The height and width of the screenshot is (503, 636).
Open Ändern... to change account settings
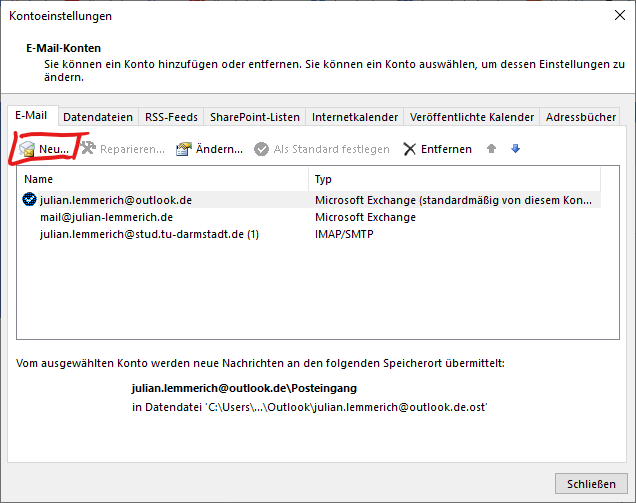(x=184, y=149)
